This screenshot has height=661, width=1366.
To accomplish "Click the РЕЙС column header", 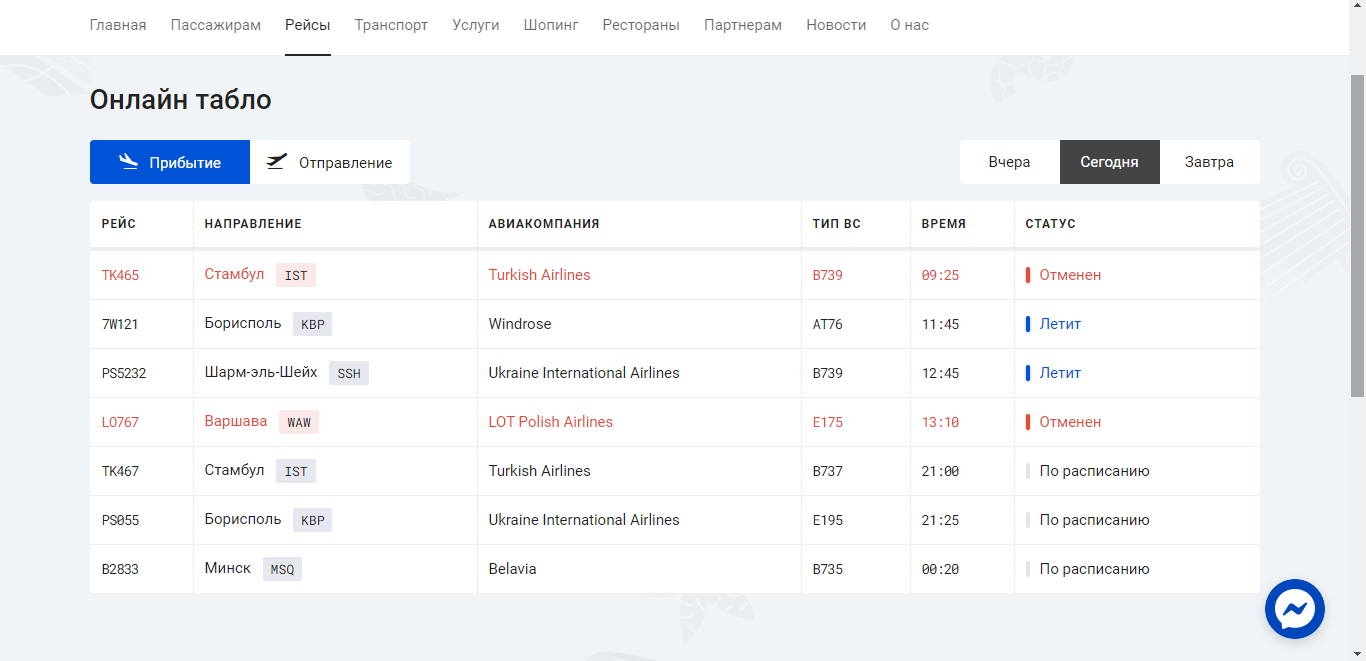I will coord(119,224).
